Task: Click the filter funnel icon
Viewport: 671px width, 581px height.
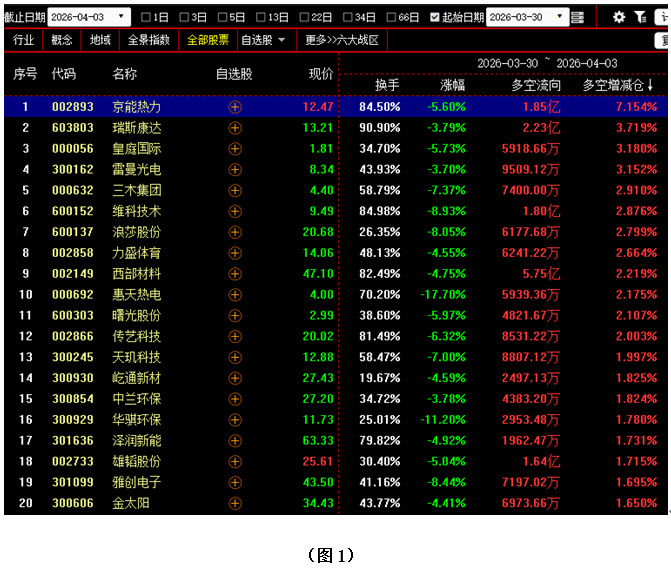Action: tap(640, 17)
